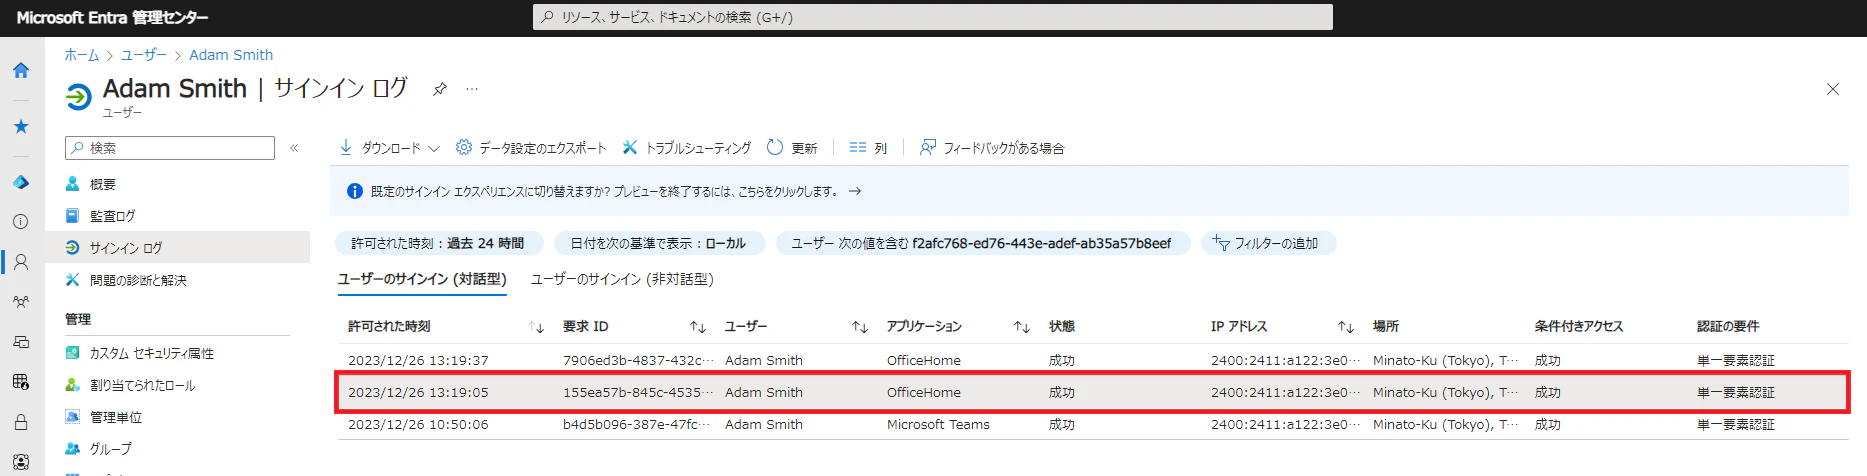Image resolution: width=1867 pixels, height=476 pixels.
Task: Sort by ユーザー column arrows
Action: (860, 327)
